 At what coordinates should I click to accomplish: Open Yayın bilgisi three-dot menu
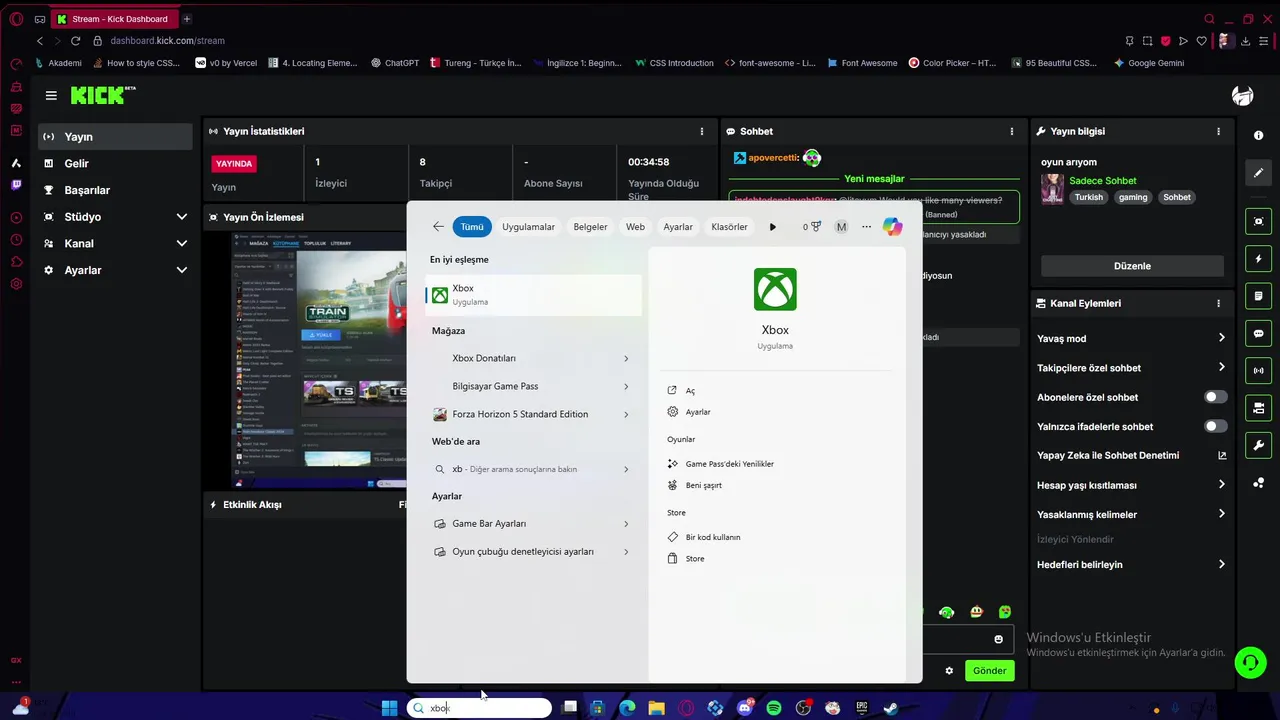click(x=1218, y=131)
